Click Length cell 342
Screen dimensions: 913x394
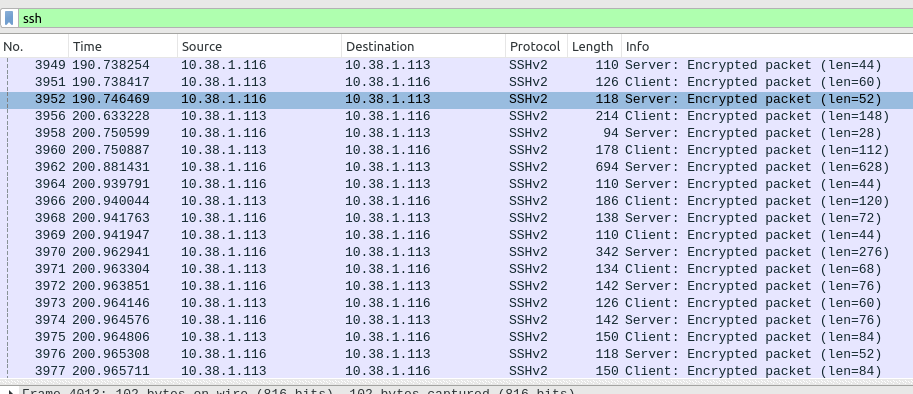607,252
